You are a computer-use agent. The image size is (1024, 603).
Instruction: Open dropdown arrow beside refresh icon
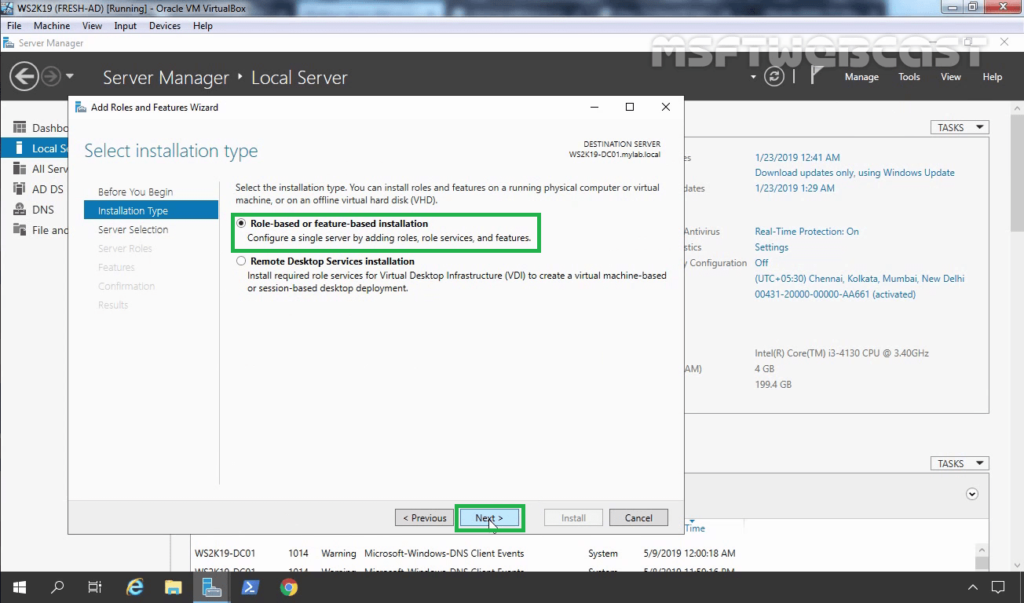(x=753, y=77)
